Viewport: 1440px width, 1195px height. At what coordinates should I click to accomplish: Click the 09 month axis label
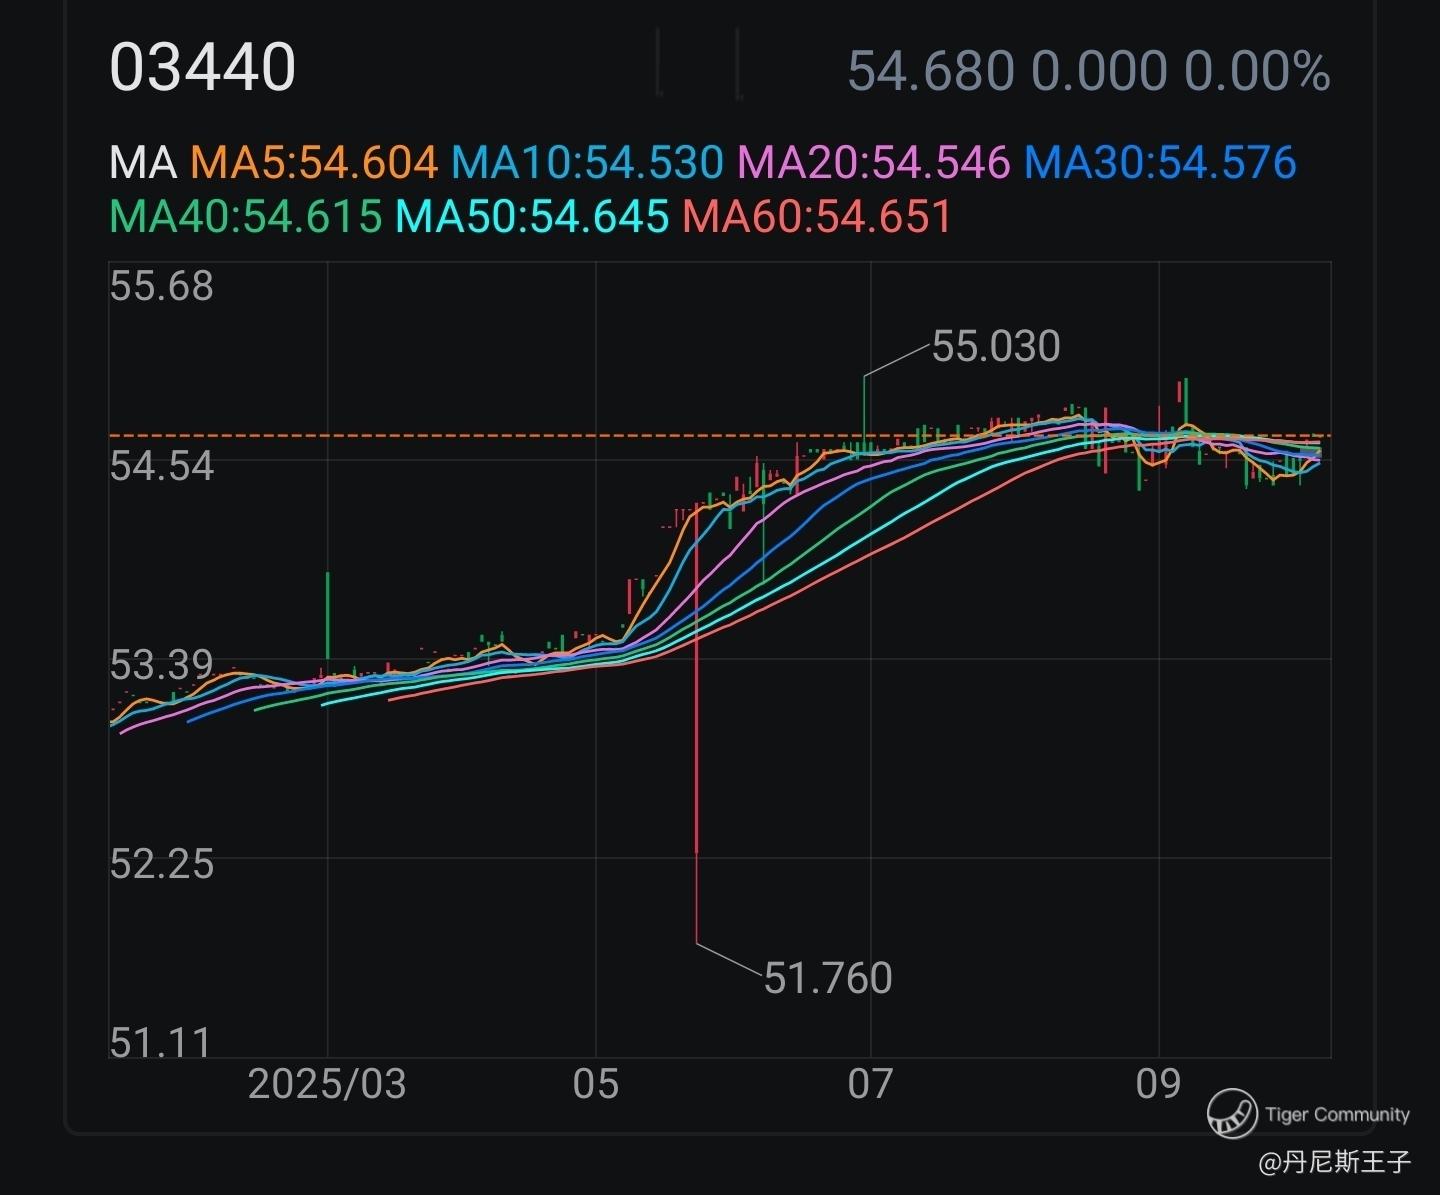1158,1084
